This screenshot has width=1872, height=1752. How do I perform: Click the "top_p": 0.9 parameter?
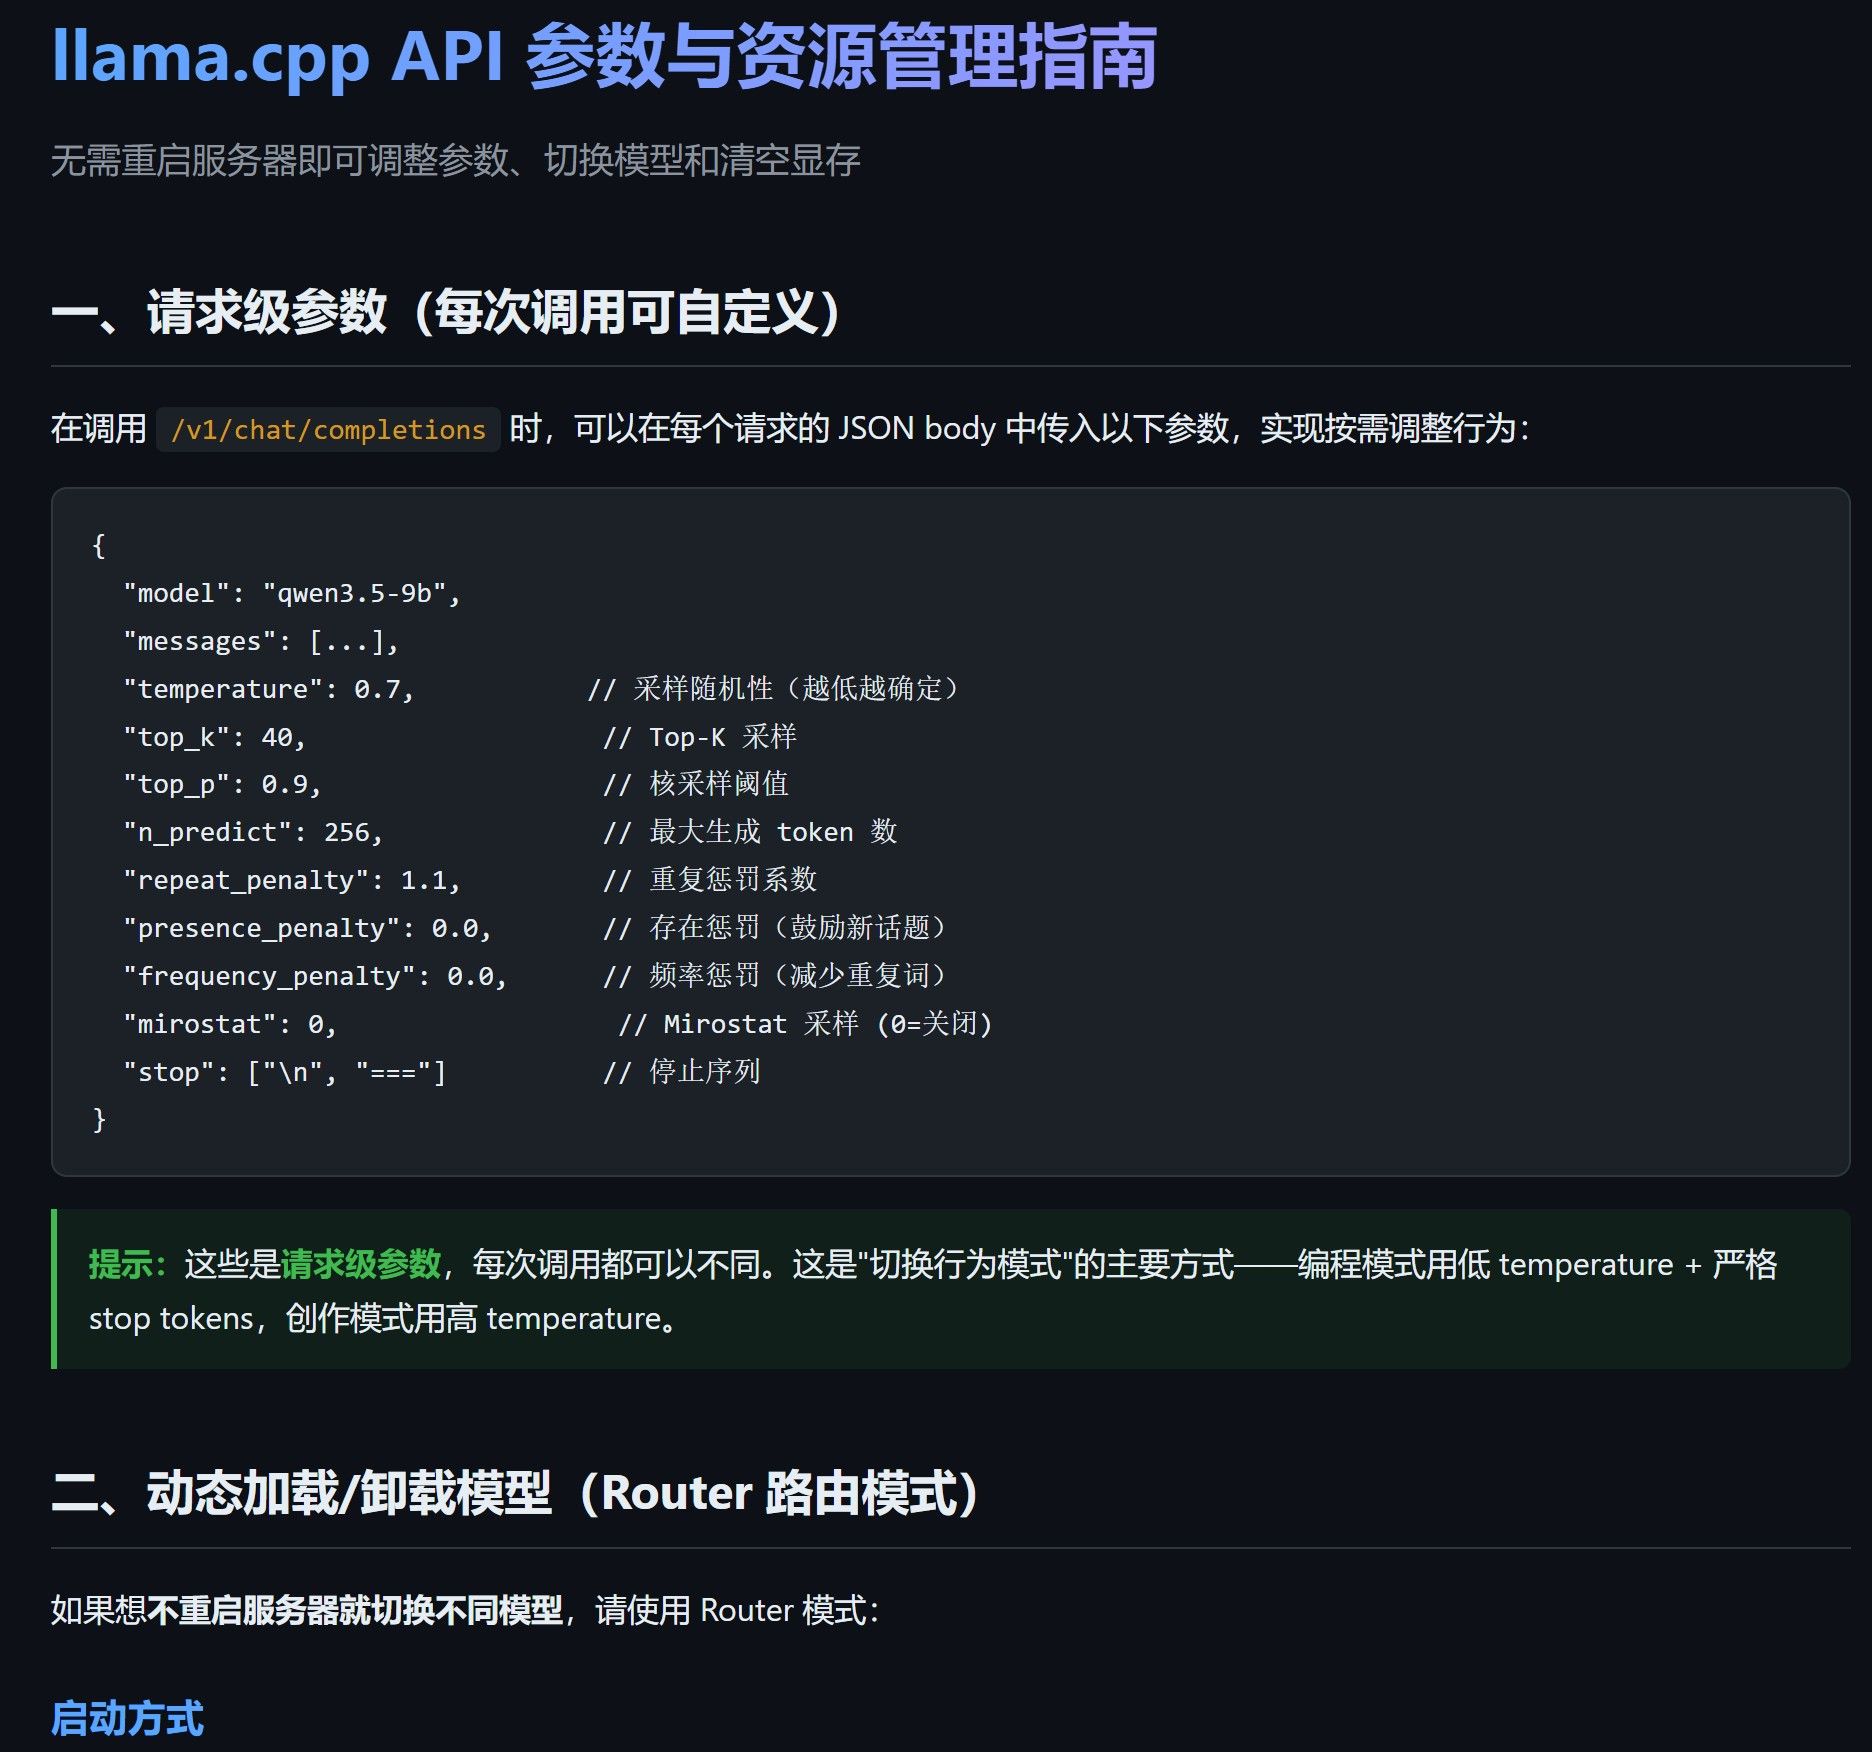coord(222,785)
